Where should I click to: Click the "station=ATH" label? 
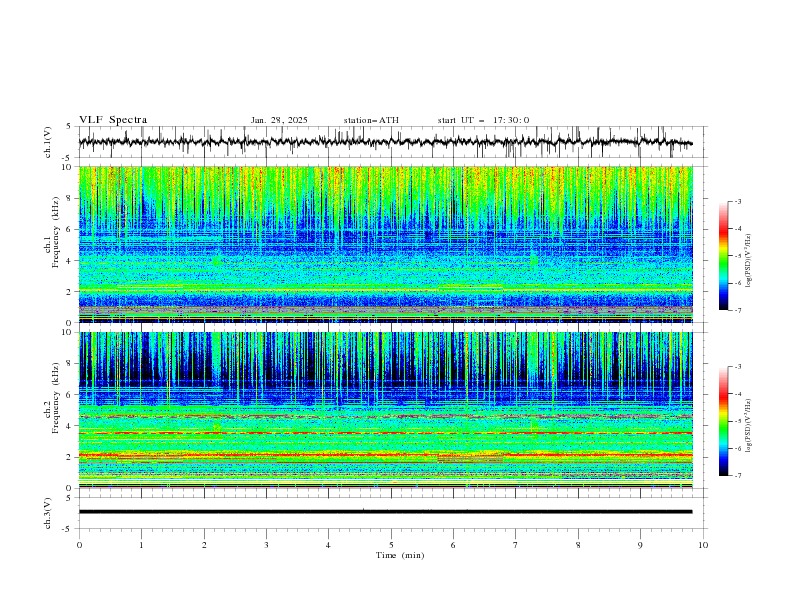[371, 120]
